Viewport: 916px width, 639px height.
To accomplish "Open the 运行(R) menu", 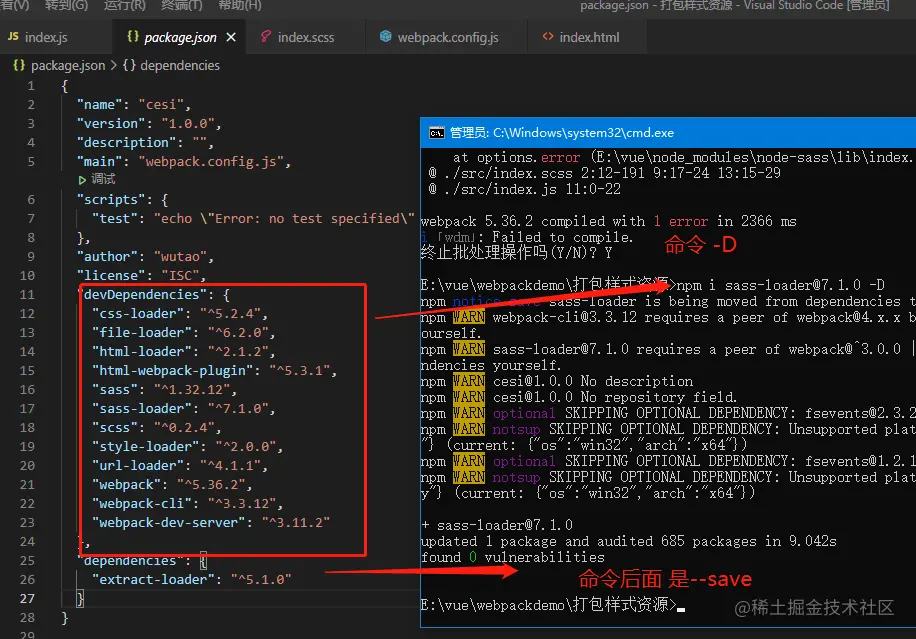I will [124, 5].
